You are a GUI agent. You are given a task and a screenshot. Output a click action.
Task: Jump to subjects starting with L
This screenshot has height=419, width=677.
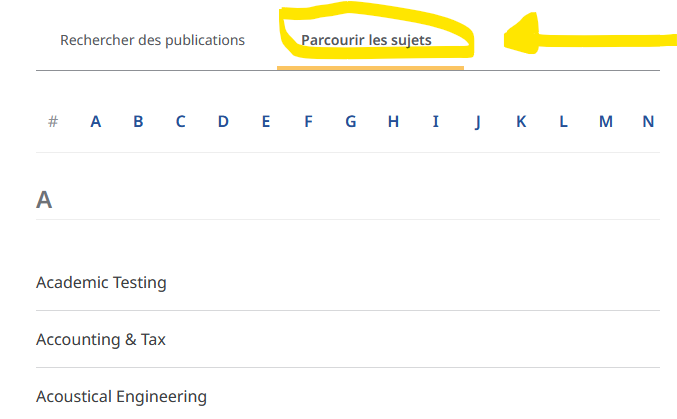click(x=563, y=122)
